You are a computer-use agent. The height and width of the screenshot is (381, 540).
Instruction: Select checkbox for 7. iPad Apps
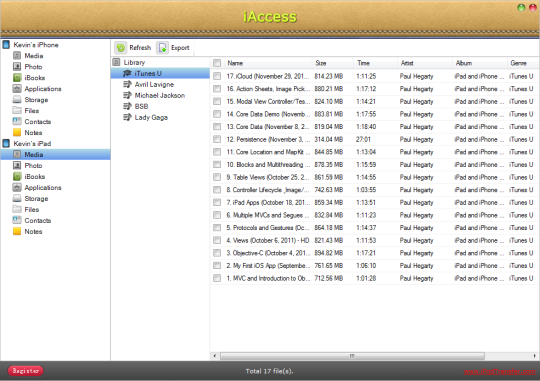pos(217,202)
